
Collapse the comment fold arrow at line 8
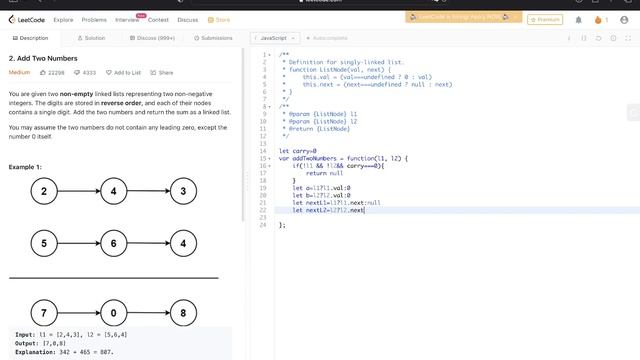(269, 107)
